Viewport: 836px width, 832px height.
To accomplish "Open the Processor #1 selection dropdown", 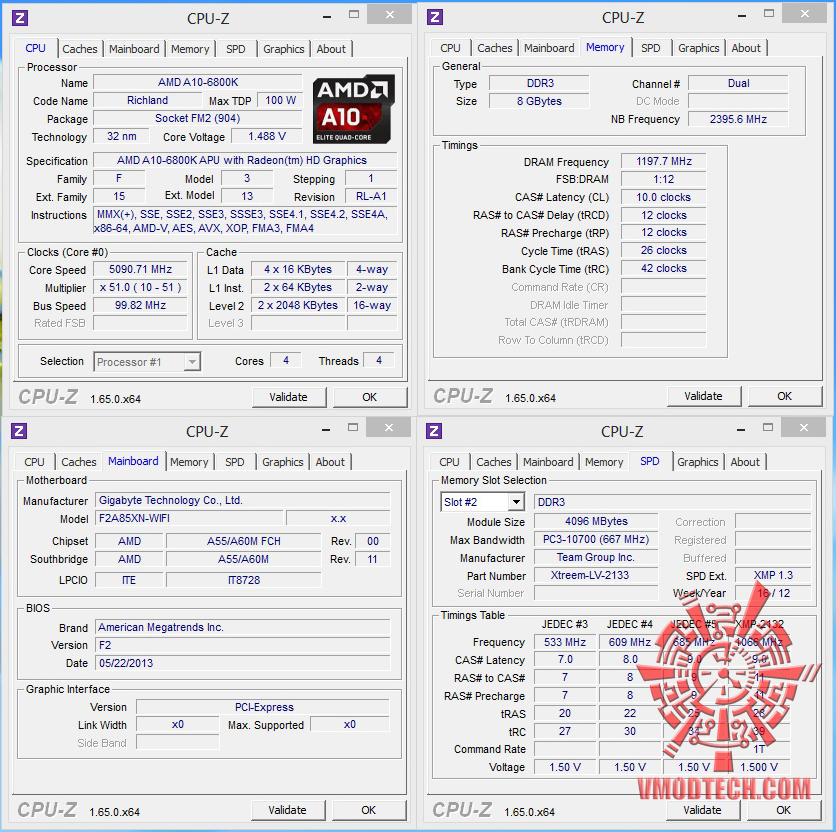I will coord(147,362).
